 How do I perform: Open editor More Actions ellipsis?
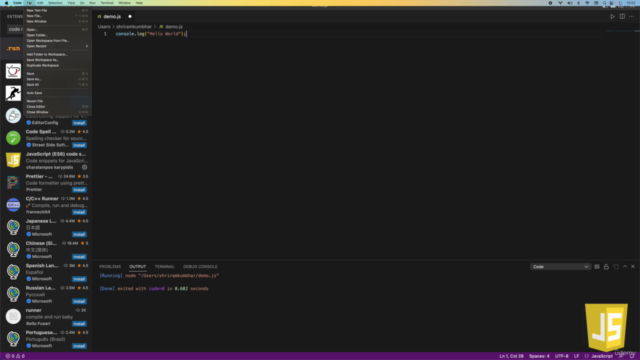[x=631, y=17]
